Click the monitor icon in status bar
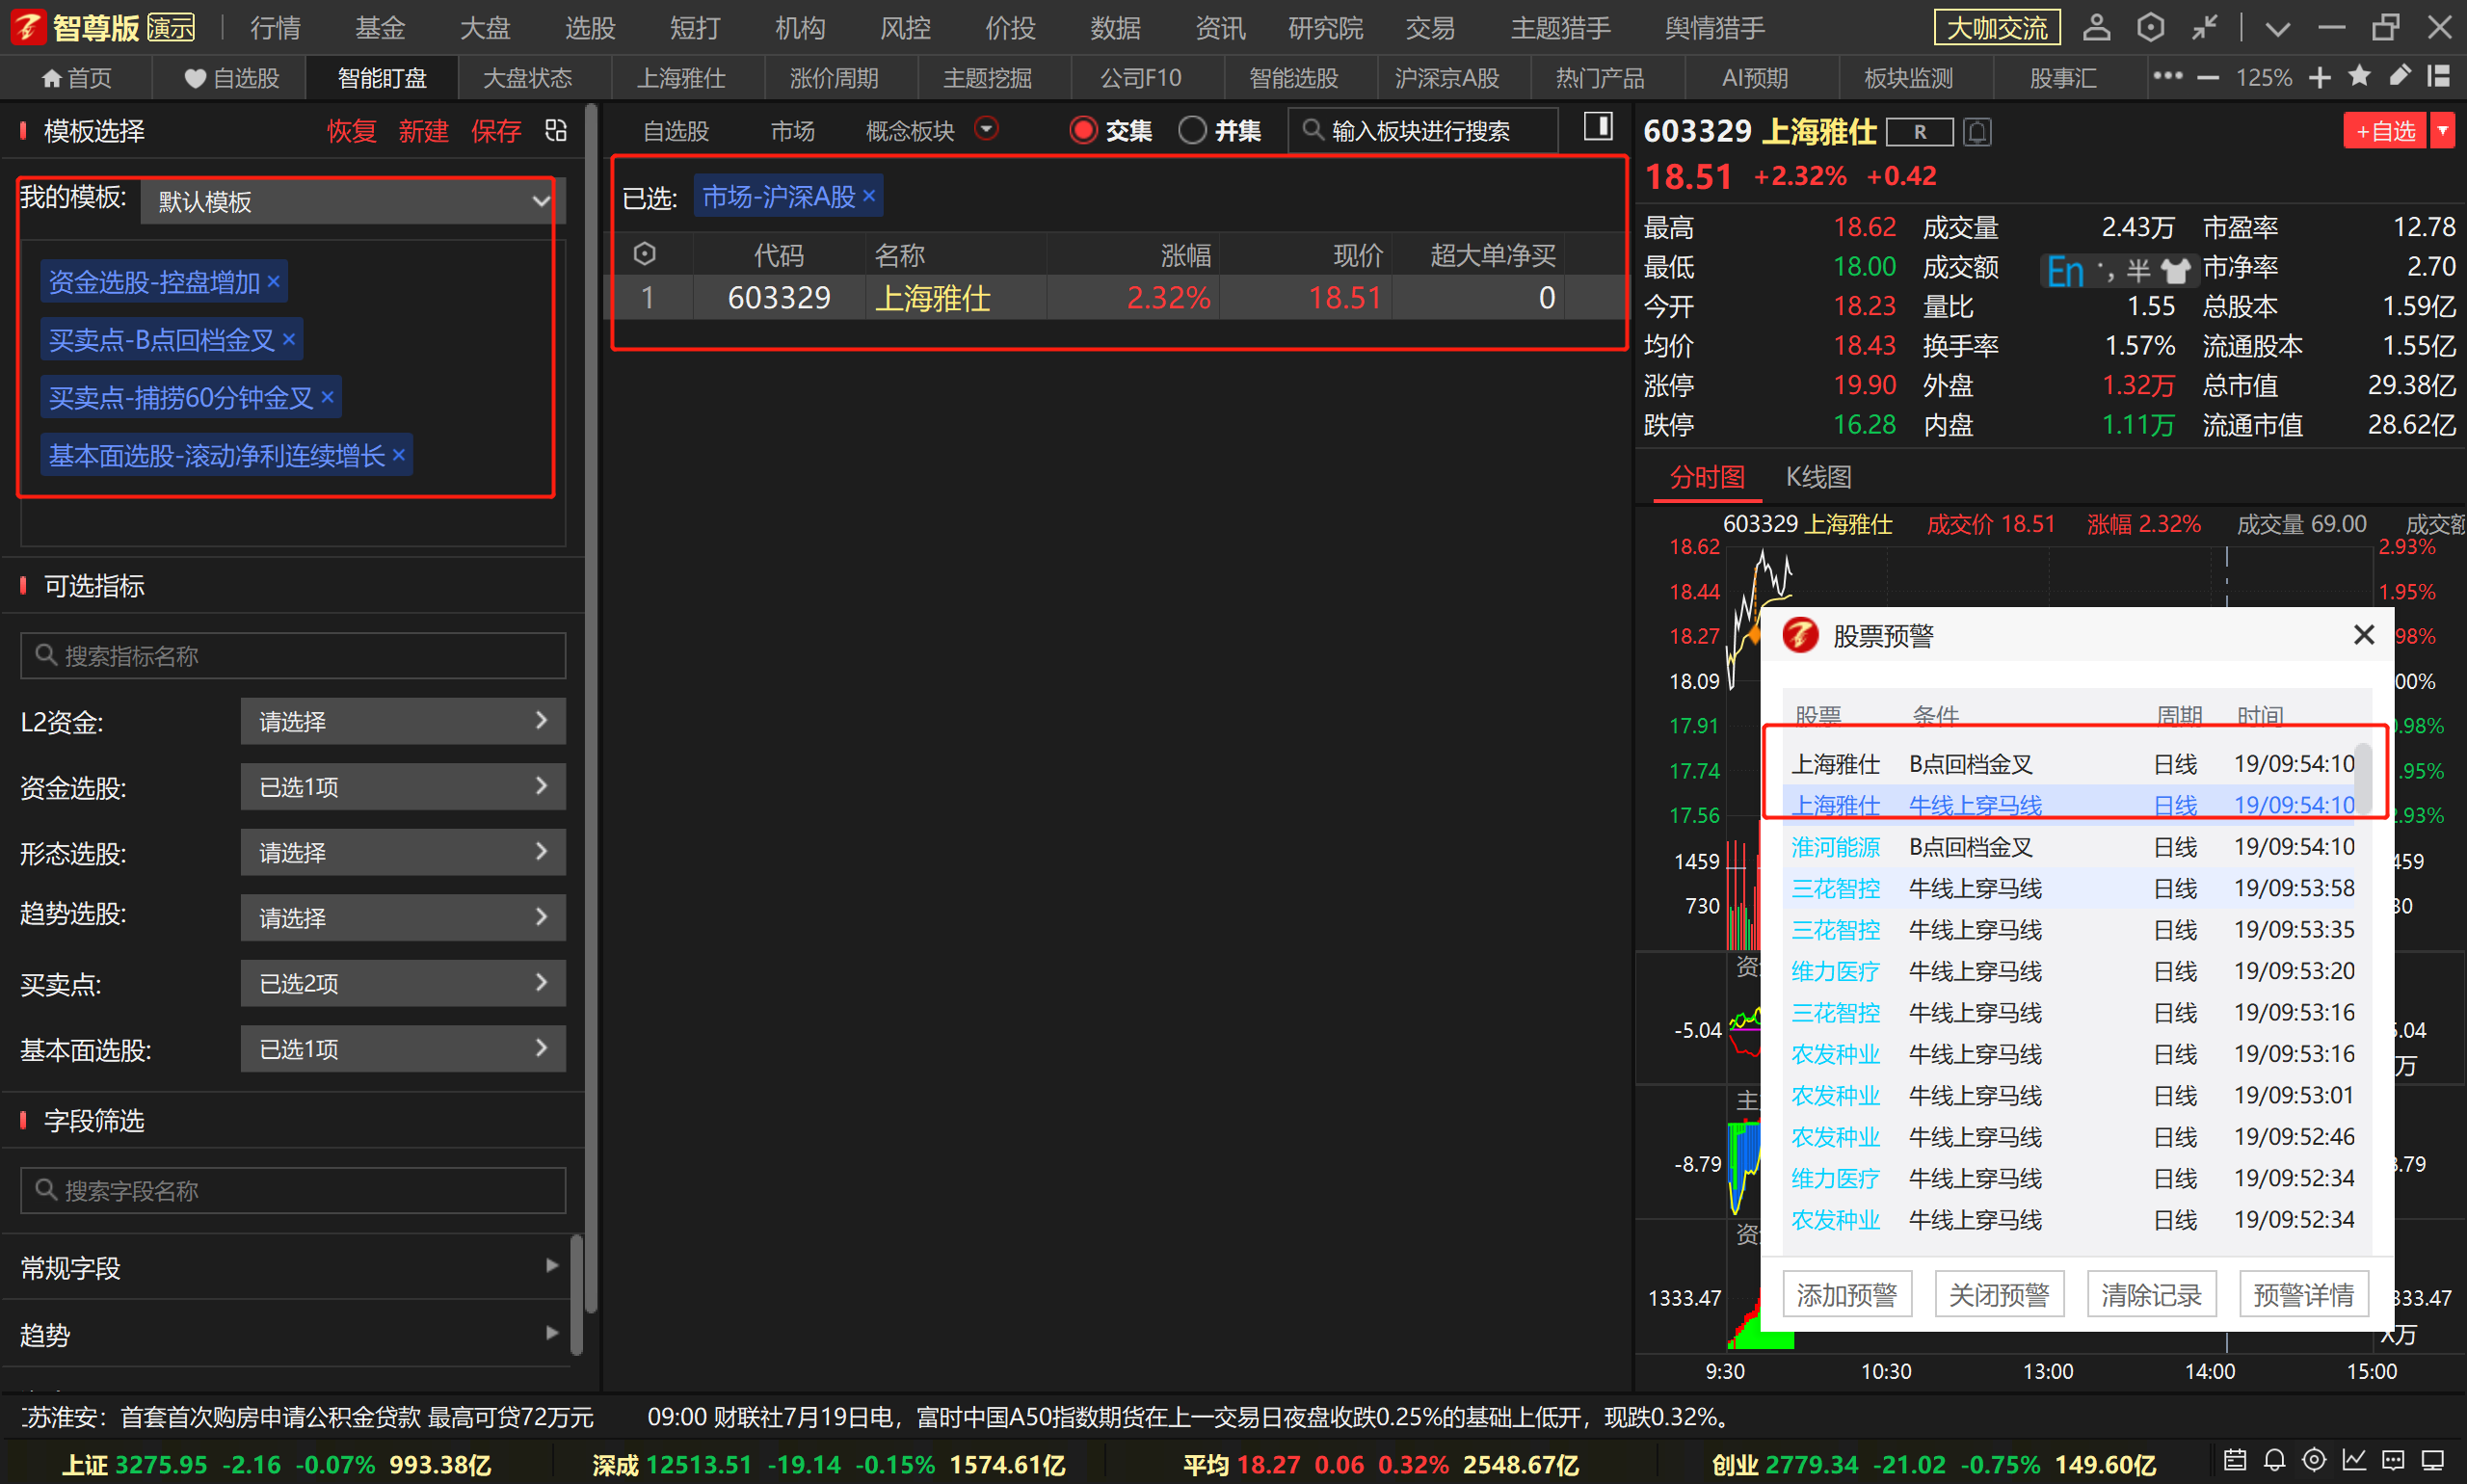The width and height of the screenshot is (2467, 1484). click(2433, 1460)
